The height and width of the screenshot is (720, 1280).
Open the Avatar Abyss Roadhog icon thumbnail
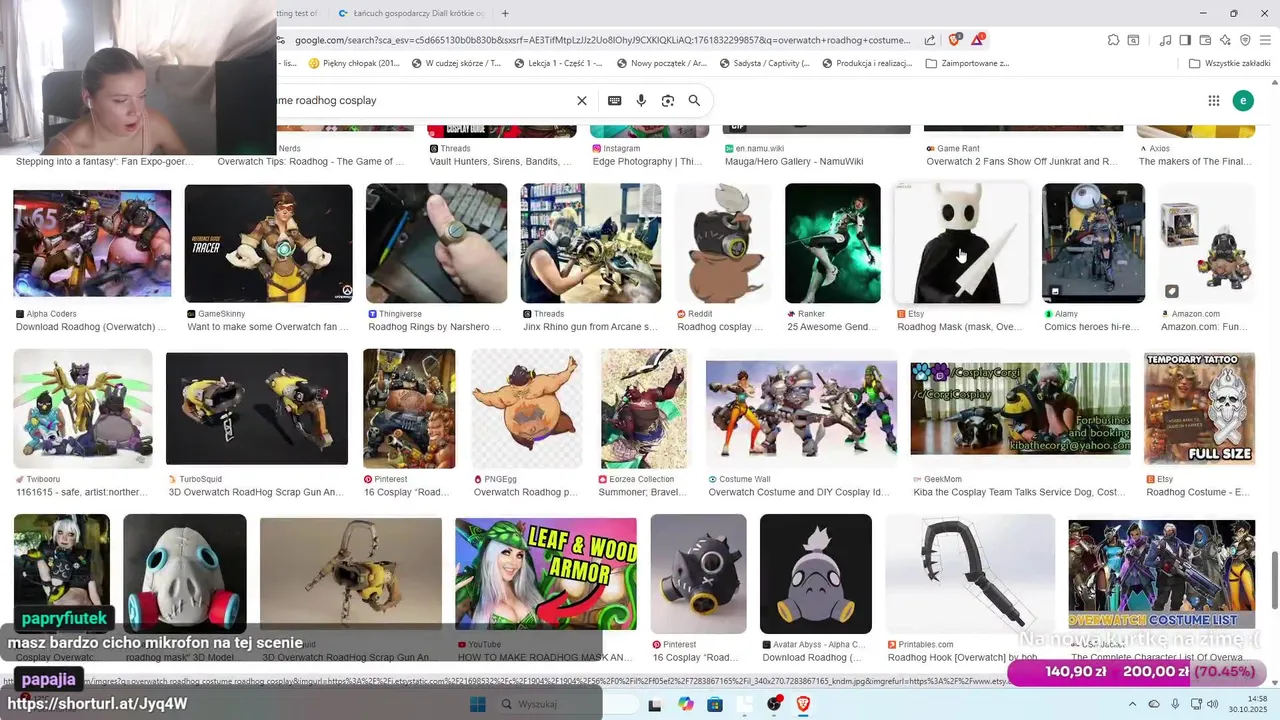point(816,573)
